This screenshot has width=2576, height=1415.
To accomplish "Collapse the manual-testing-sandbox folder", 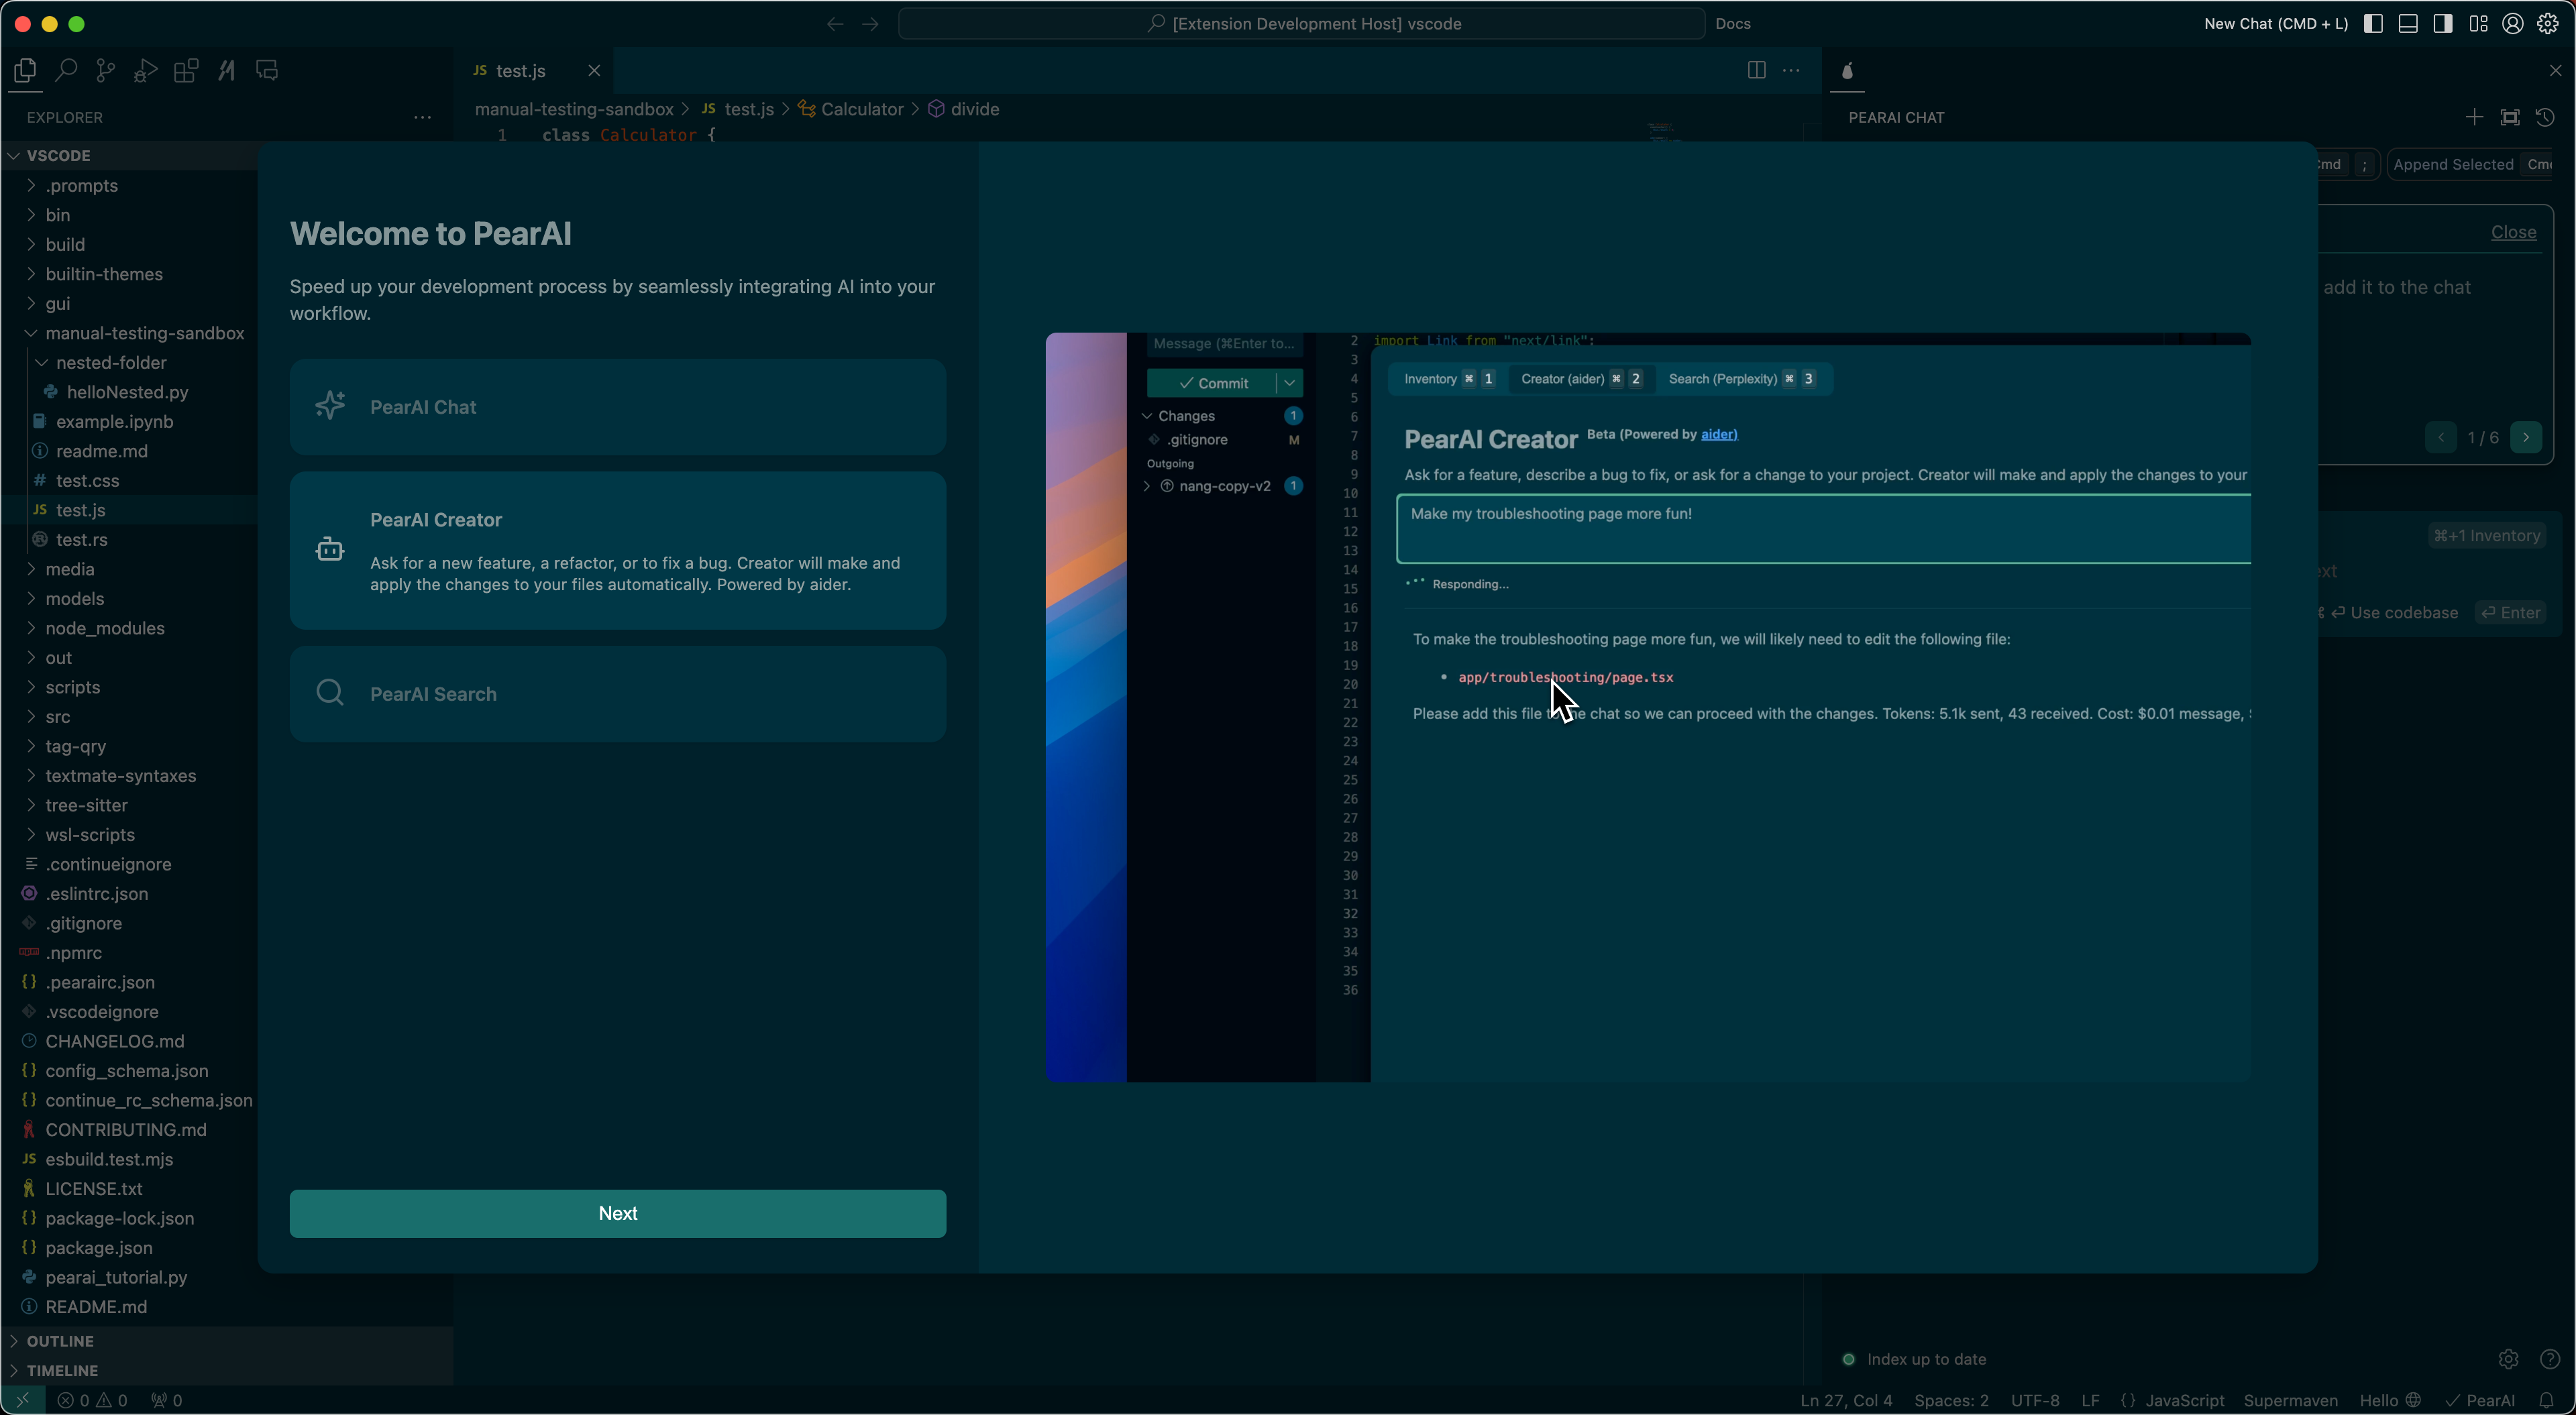I will pos(144,333).
